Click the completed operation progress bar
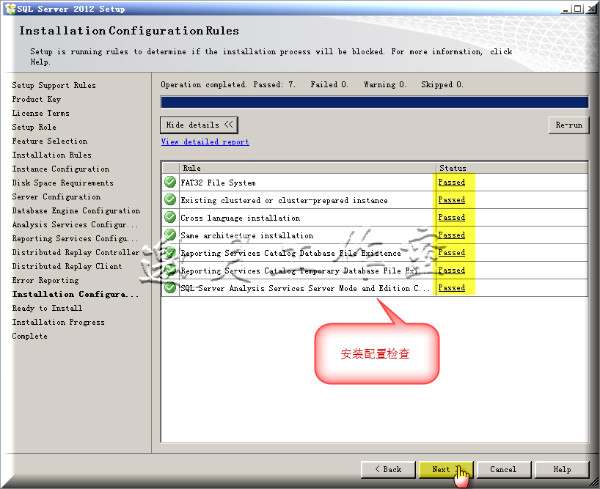 click(374, 102)
